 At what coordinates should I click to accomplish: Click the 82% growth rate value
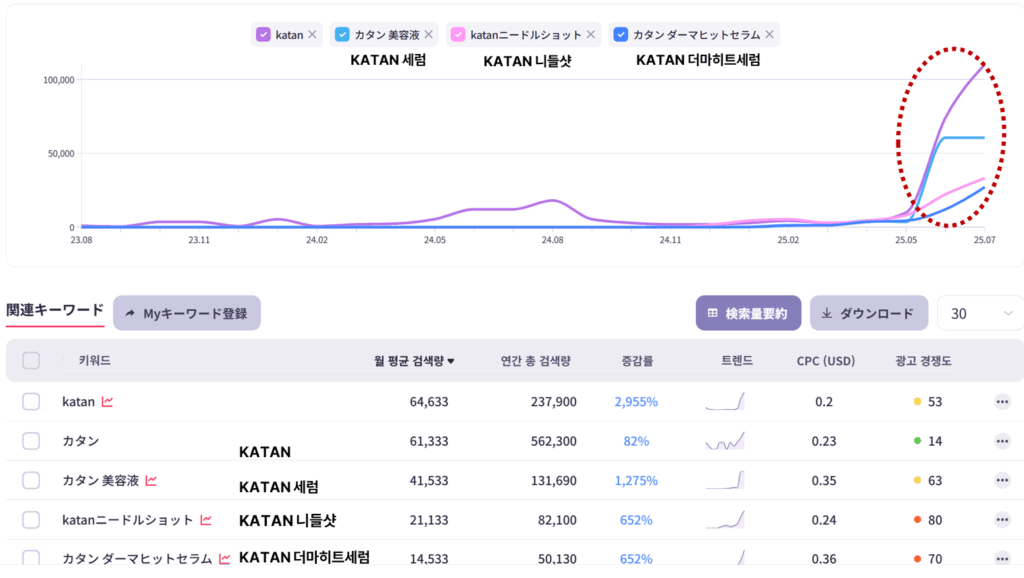click(636, 441)
